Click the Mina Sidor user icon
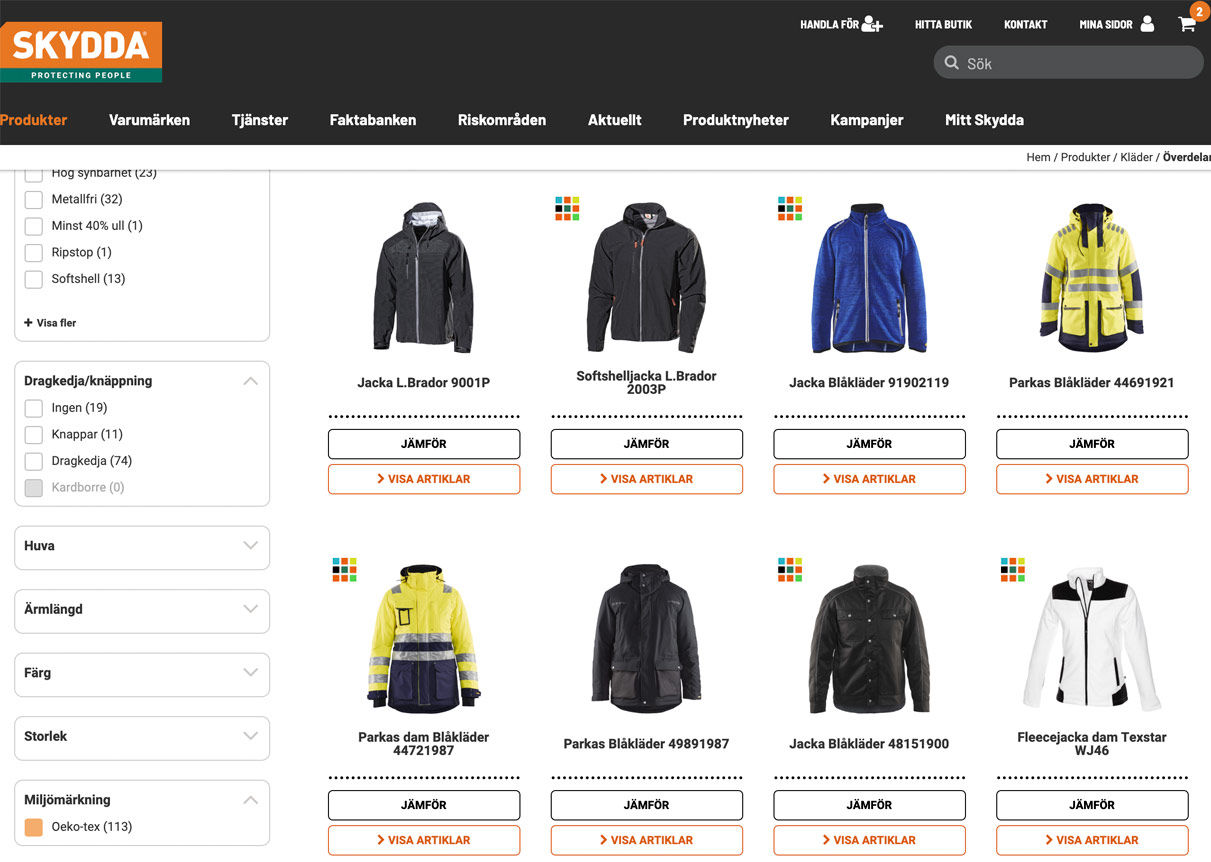The image size is (1211, 862). point(1147,24)
